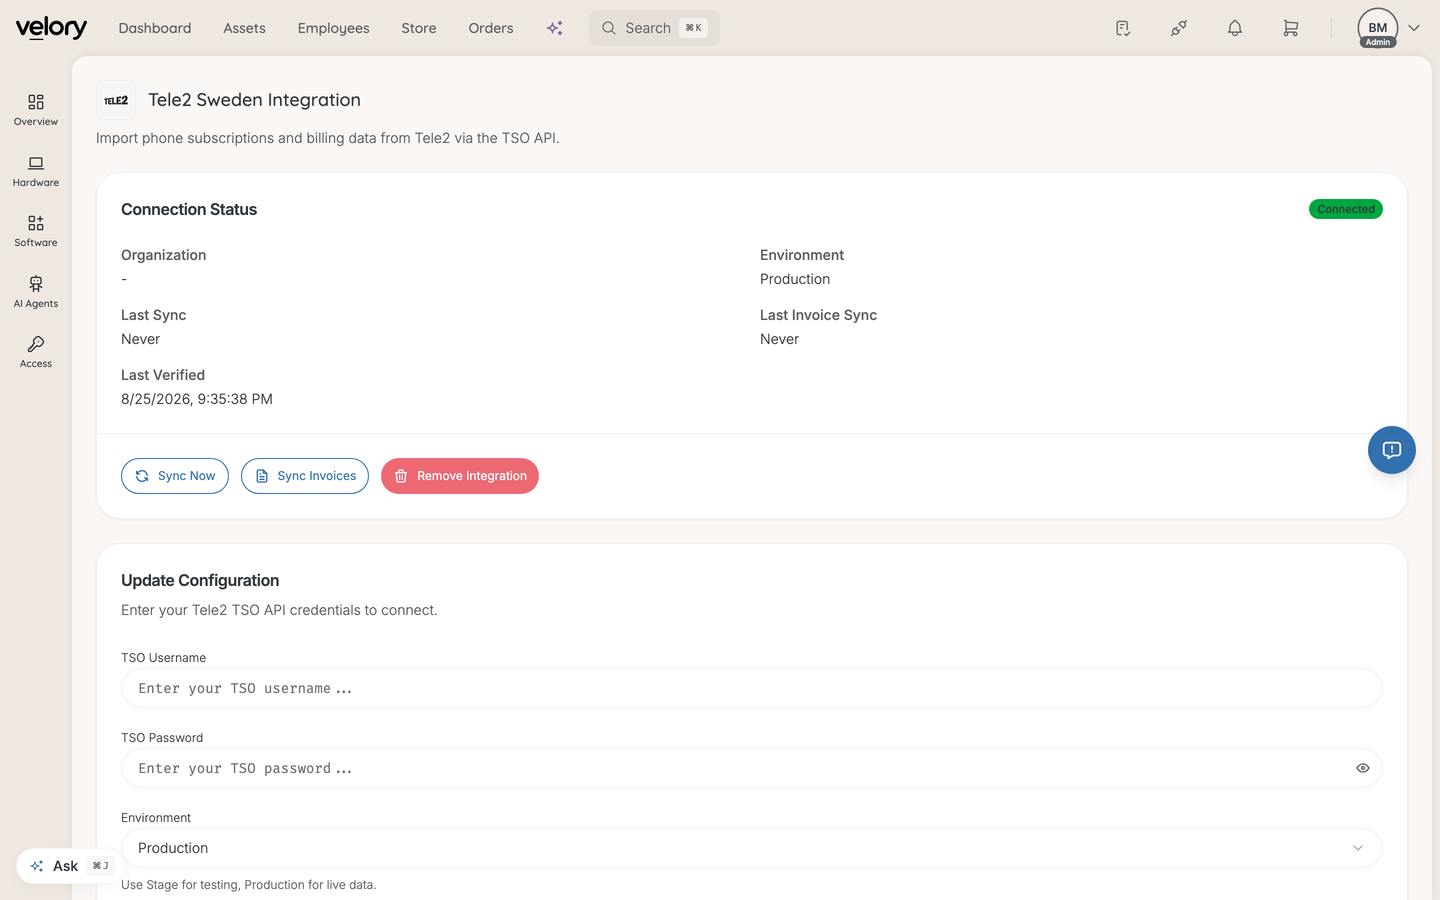The height and width of the screenshot is (900, 1440).
Task: Click the BM Admin avatar
Action: (1378, 28)
